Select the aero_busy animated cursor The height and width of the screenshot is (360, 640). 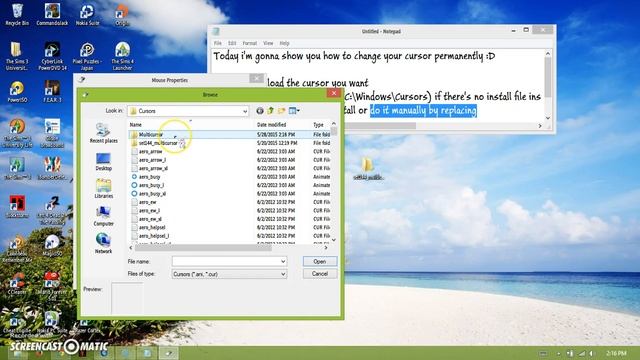[149, 177]
